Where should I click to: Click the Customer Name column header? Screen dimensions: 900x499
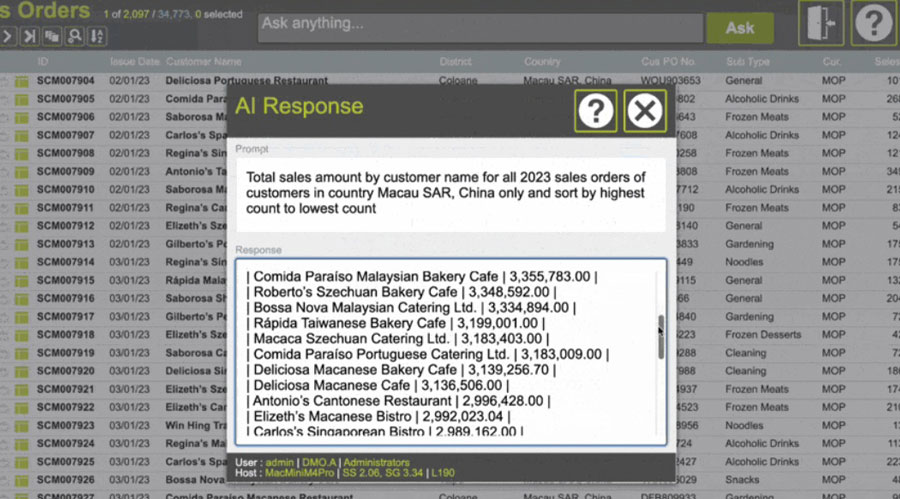tap(203, 62)
